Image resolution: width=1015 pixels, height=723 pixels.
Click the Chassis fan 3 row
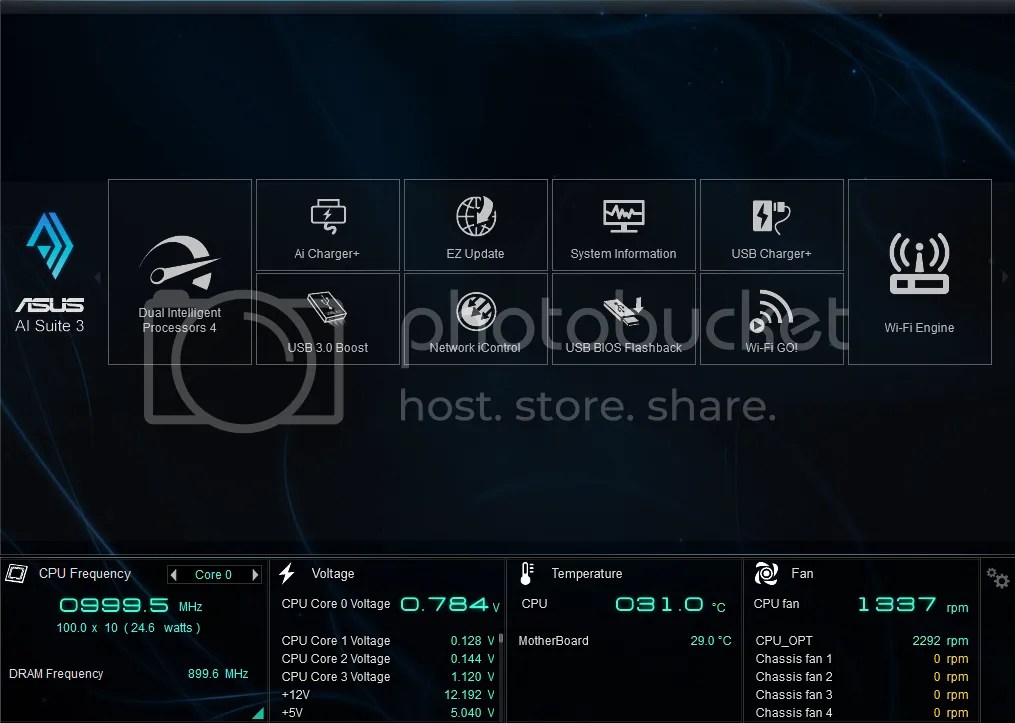click(862, 695)
